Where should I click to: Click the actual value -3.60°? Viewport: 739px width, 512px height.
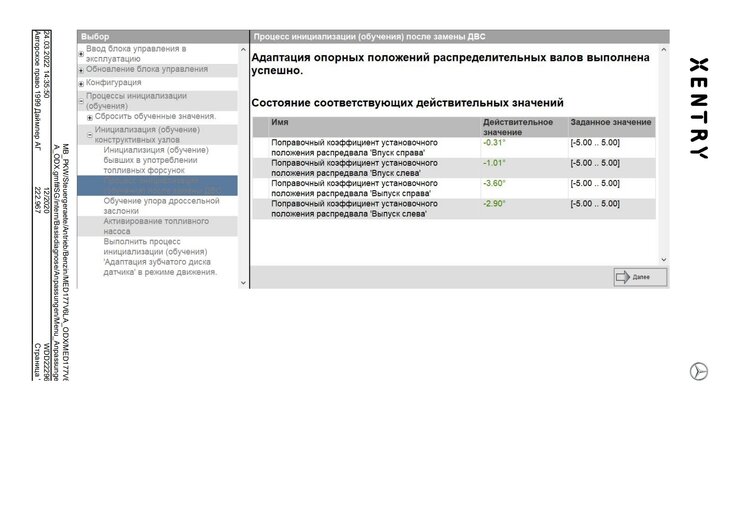click(x=494, y=183)
